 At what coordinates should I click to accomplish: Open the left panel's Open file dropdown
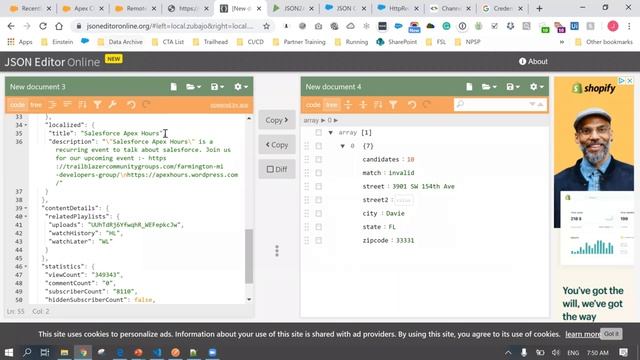point(193,87)
